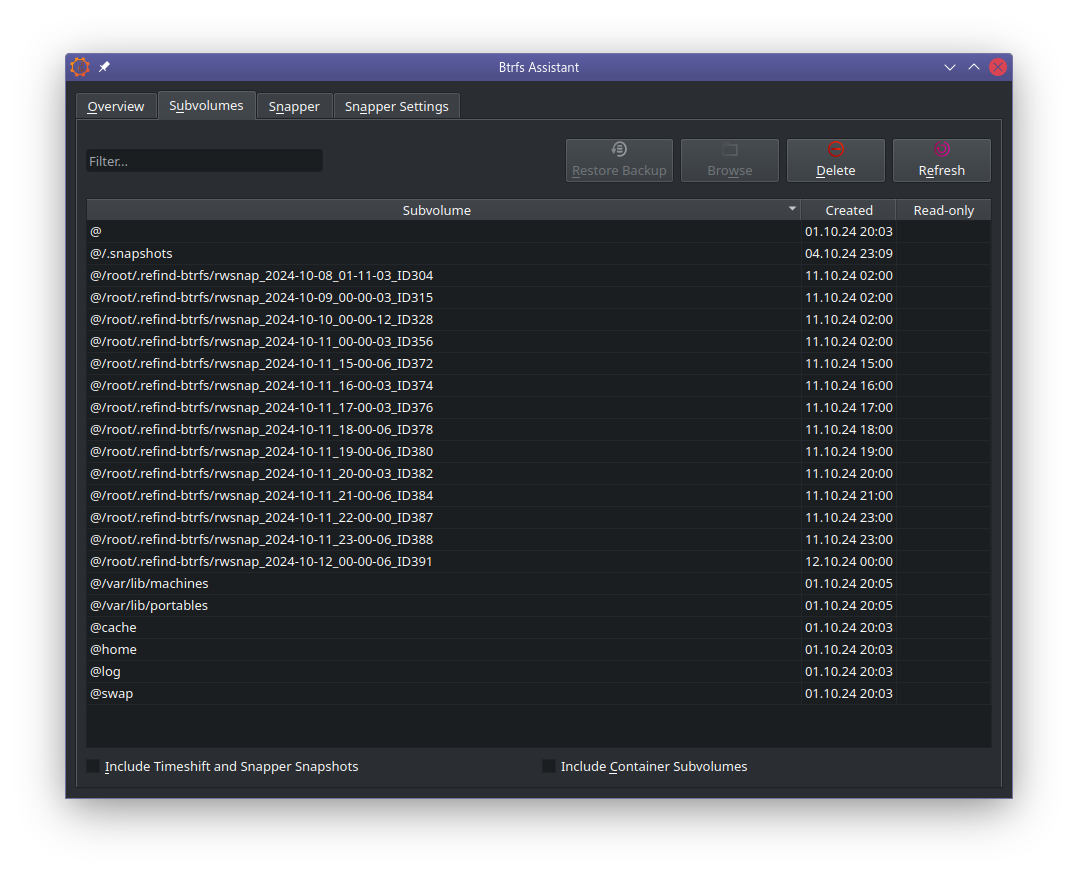Click created date 04.10.24 23:09
Image resolution: width=1078 pixels, height=876 pixels.
point(848,254)
